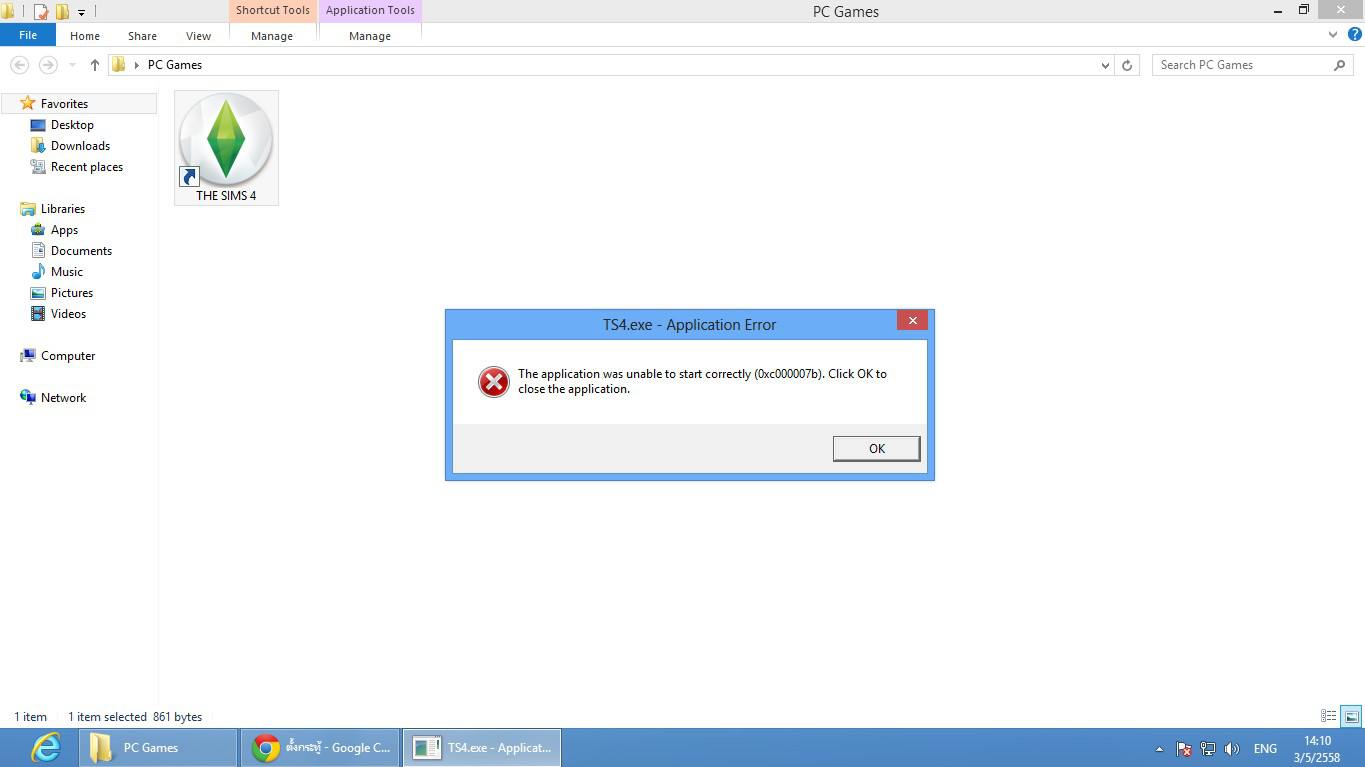The height and width of the screenshot is (767, 1365).
Task: Open Action Center flag icon in tray
Action: [x=1184, y=748]
